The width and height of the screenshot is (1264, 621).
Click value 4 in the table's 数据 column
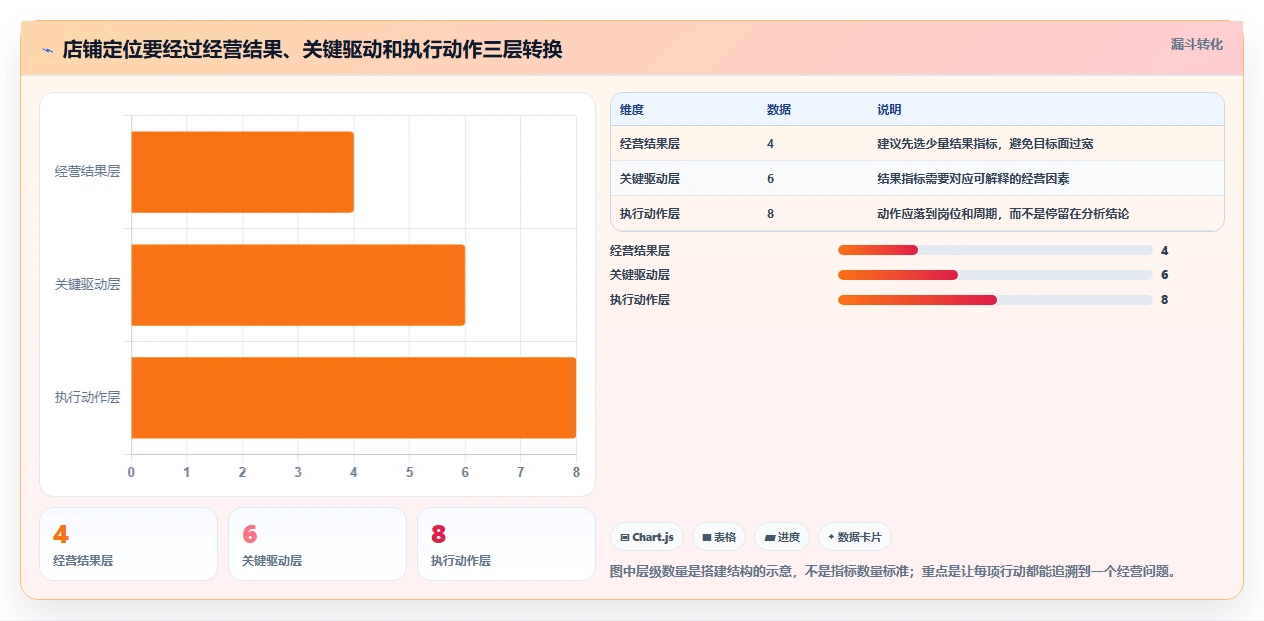(x=771, y=144)
